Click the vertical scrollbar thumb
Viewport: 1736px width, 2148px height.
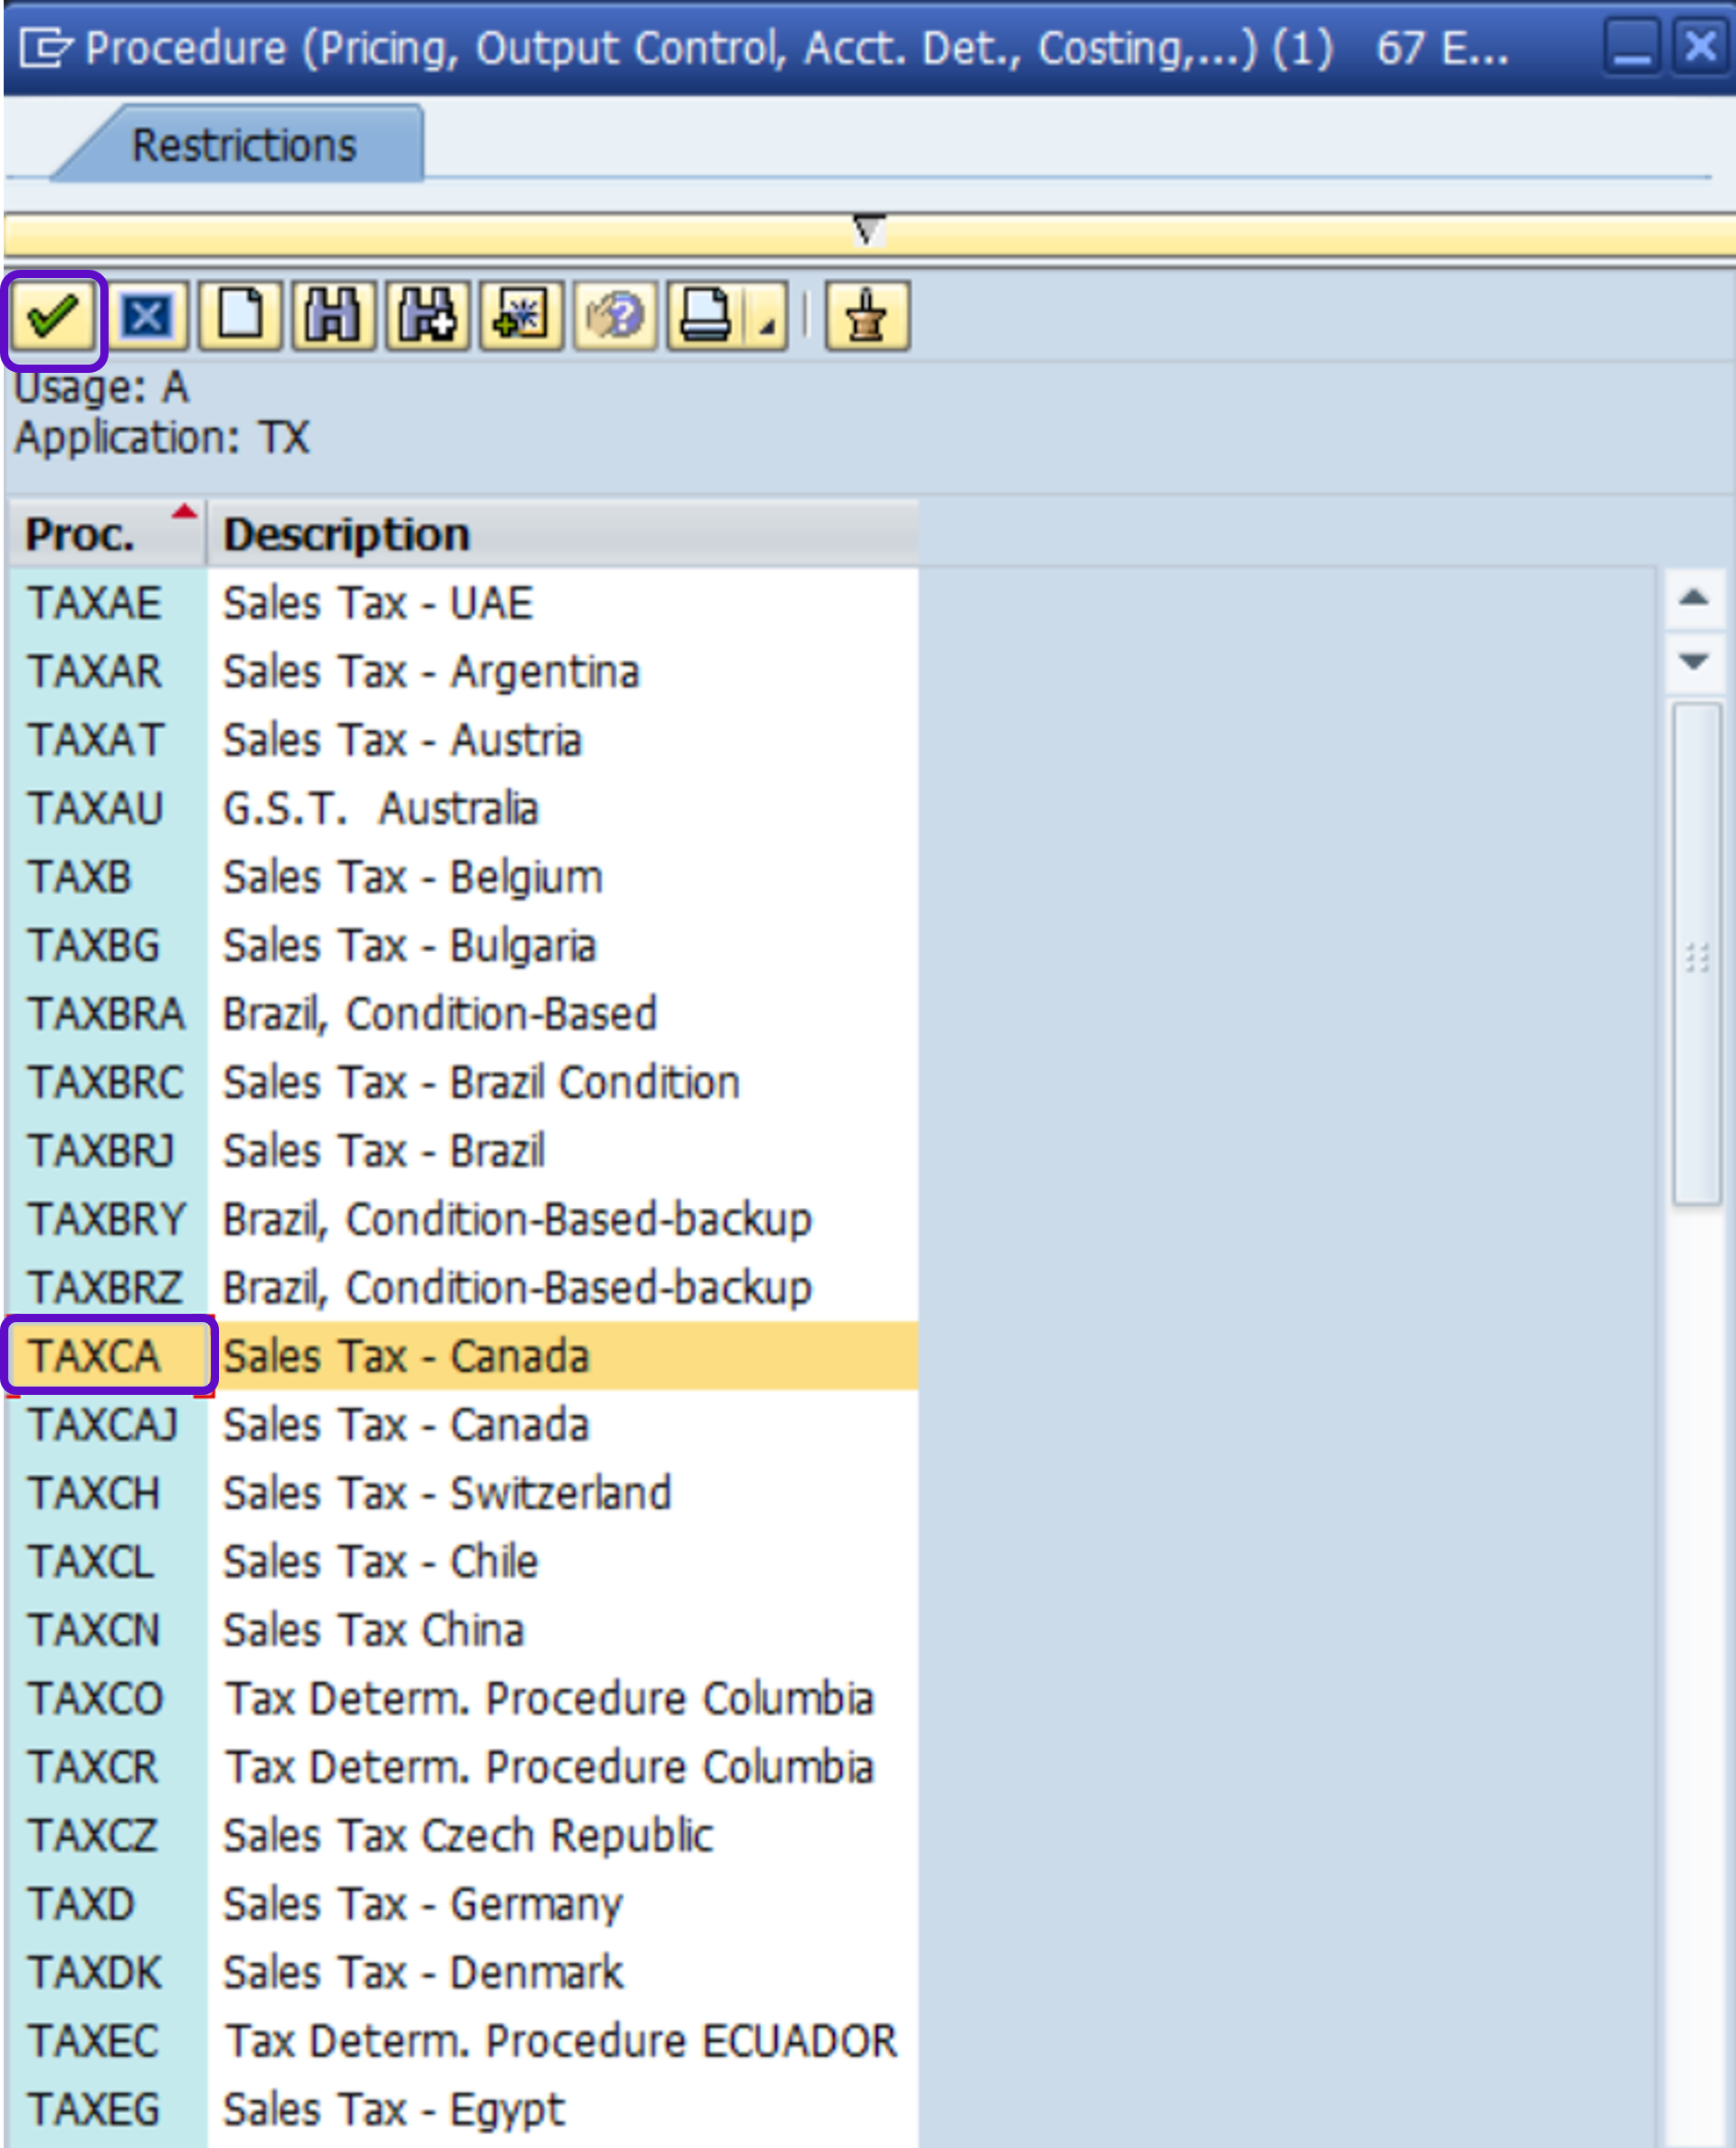(1696, 955)
